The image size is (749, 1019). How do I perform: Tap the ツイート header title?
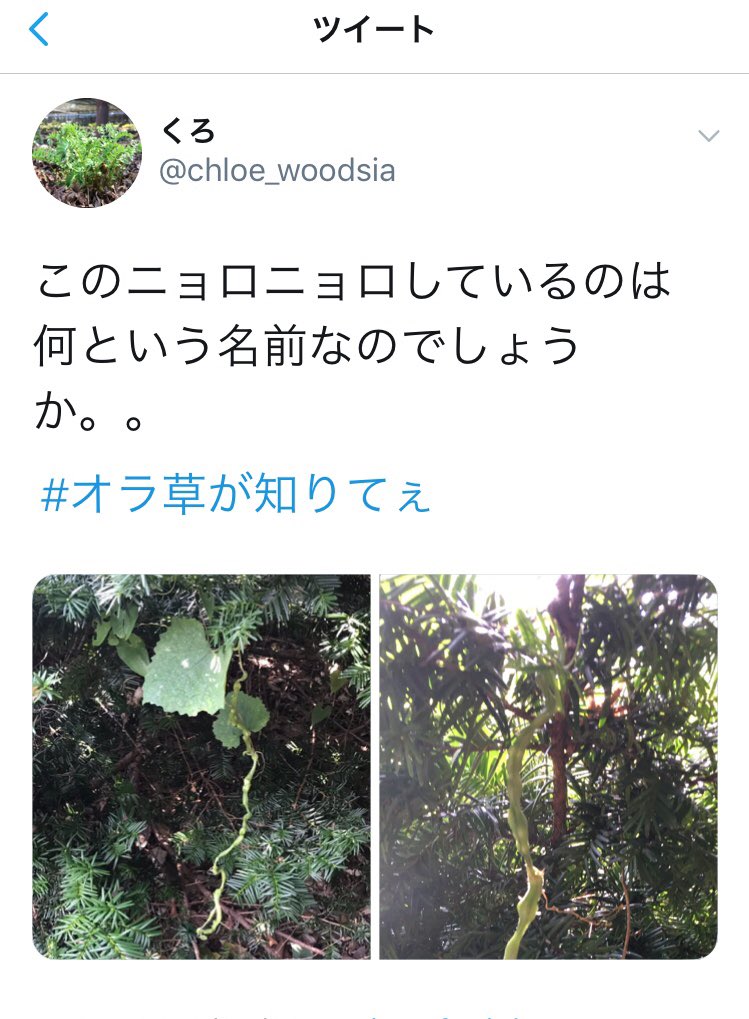tap(374, 29)
